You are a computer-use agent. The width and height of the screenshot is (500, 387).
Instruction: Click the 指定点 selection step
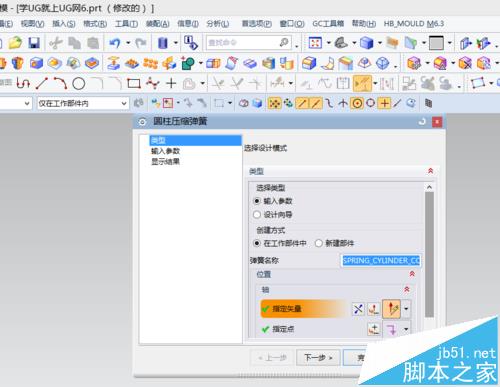pos(283,329)
